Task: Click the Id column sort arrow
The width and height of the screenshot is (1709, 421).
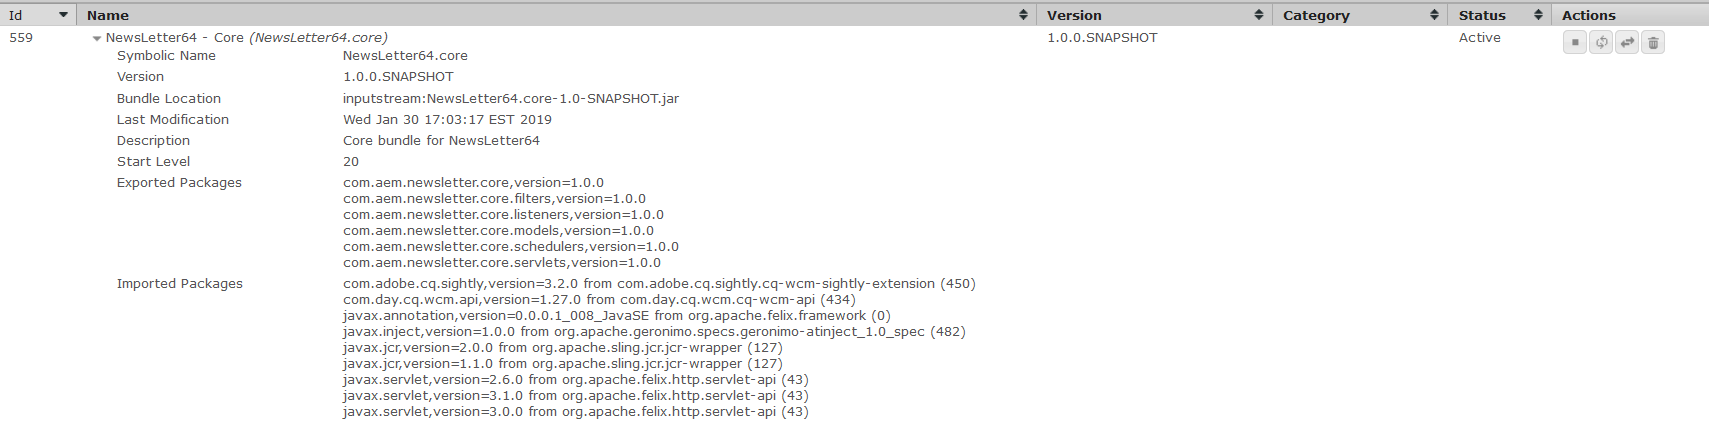Action: click(x=63, y=15)
